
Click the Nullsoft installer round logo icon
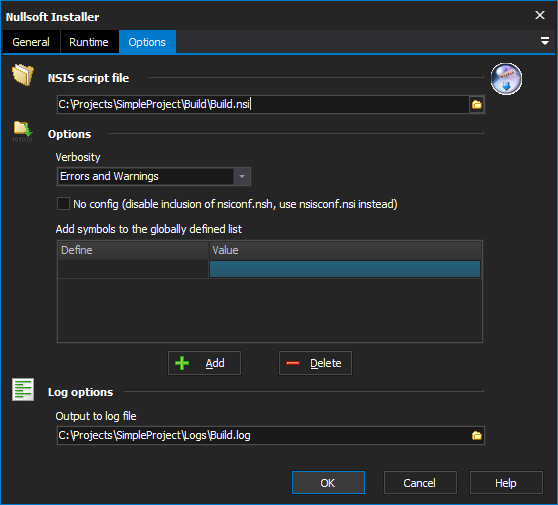(506, 79)
